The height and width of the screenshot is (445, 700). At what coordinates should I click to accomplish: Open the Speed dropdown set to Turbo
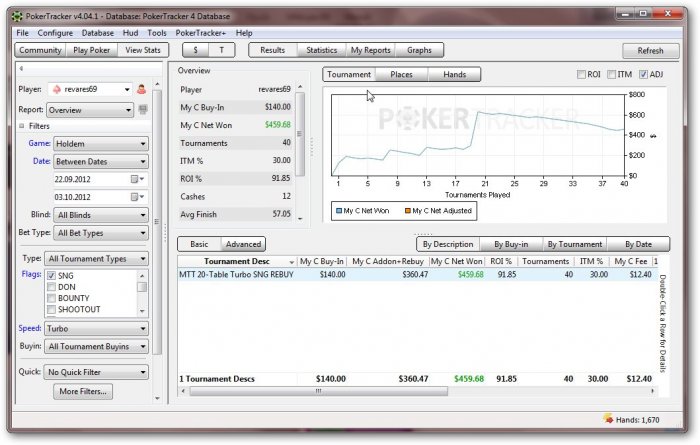[96, 329]
